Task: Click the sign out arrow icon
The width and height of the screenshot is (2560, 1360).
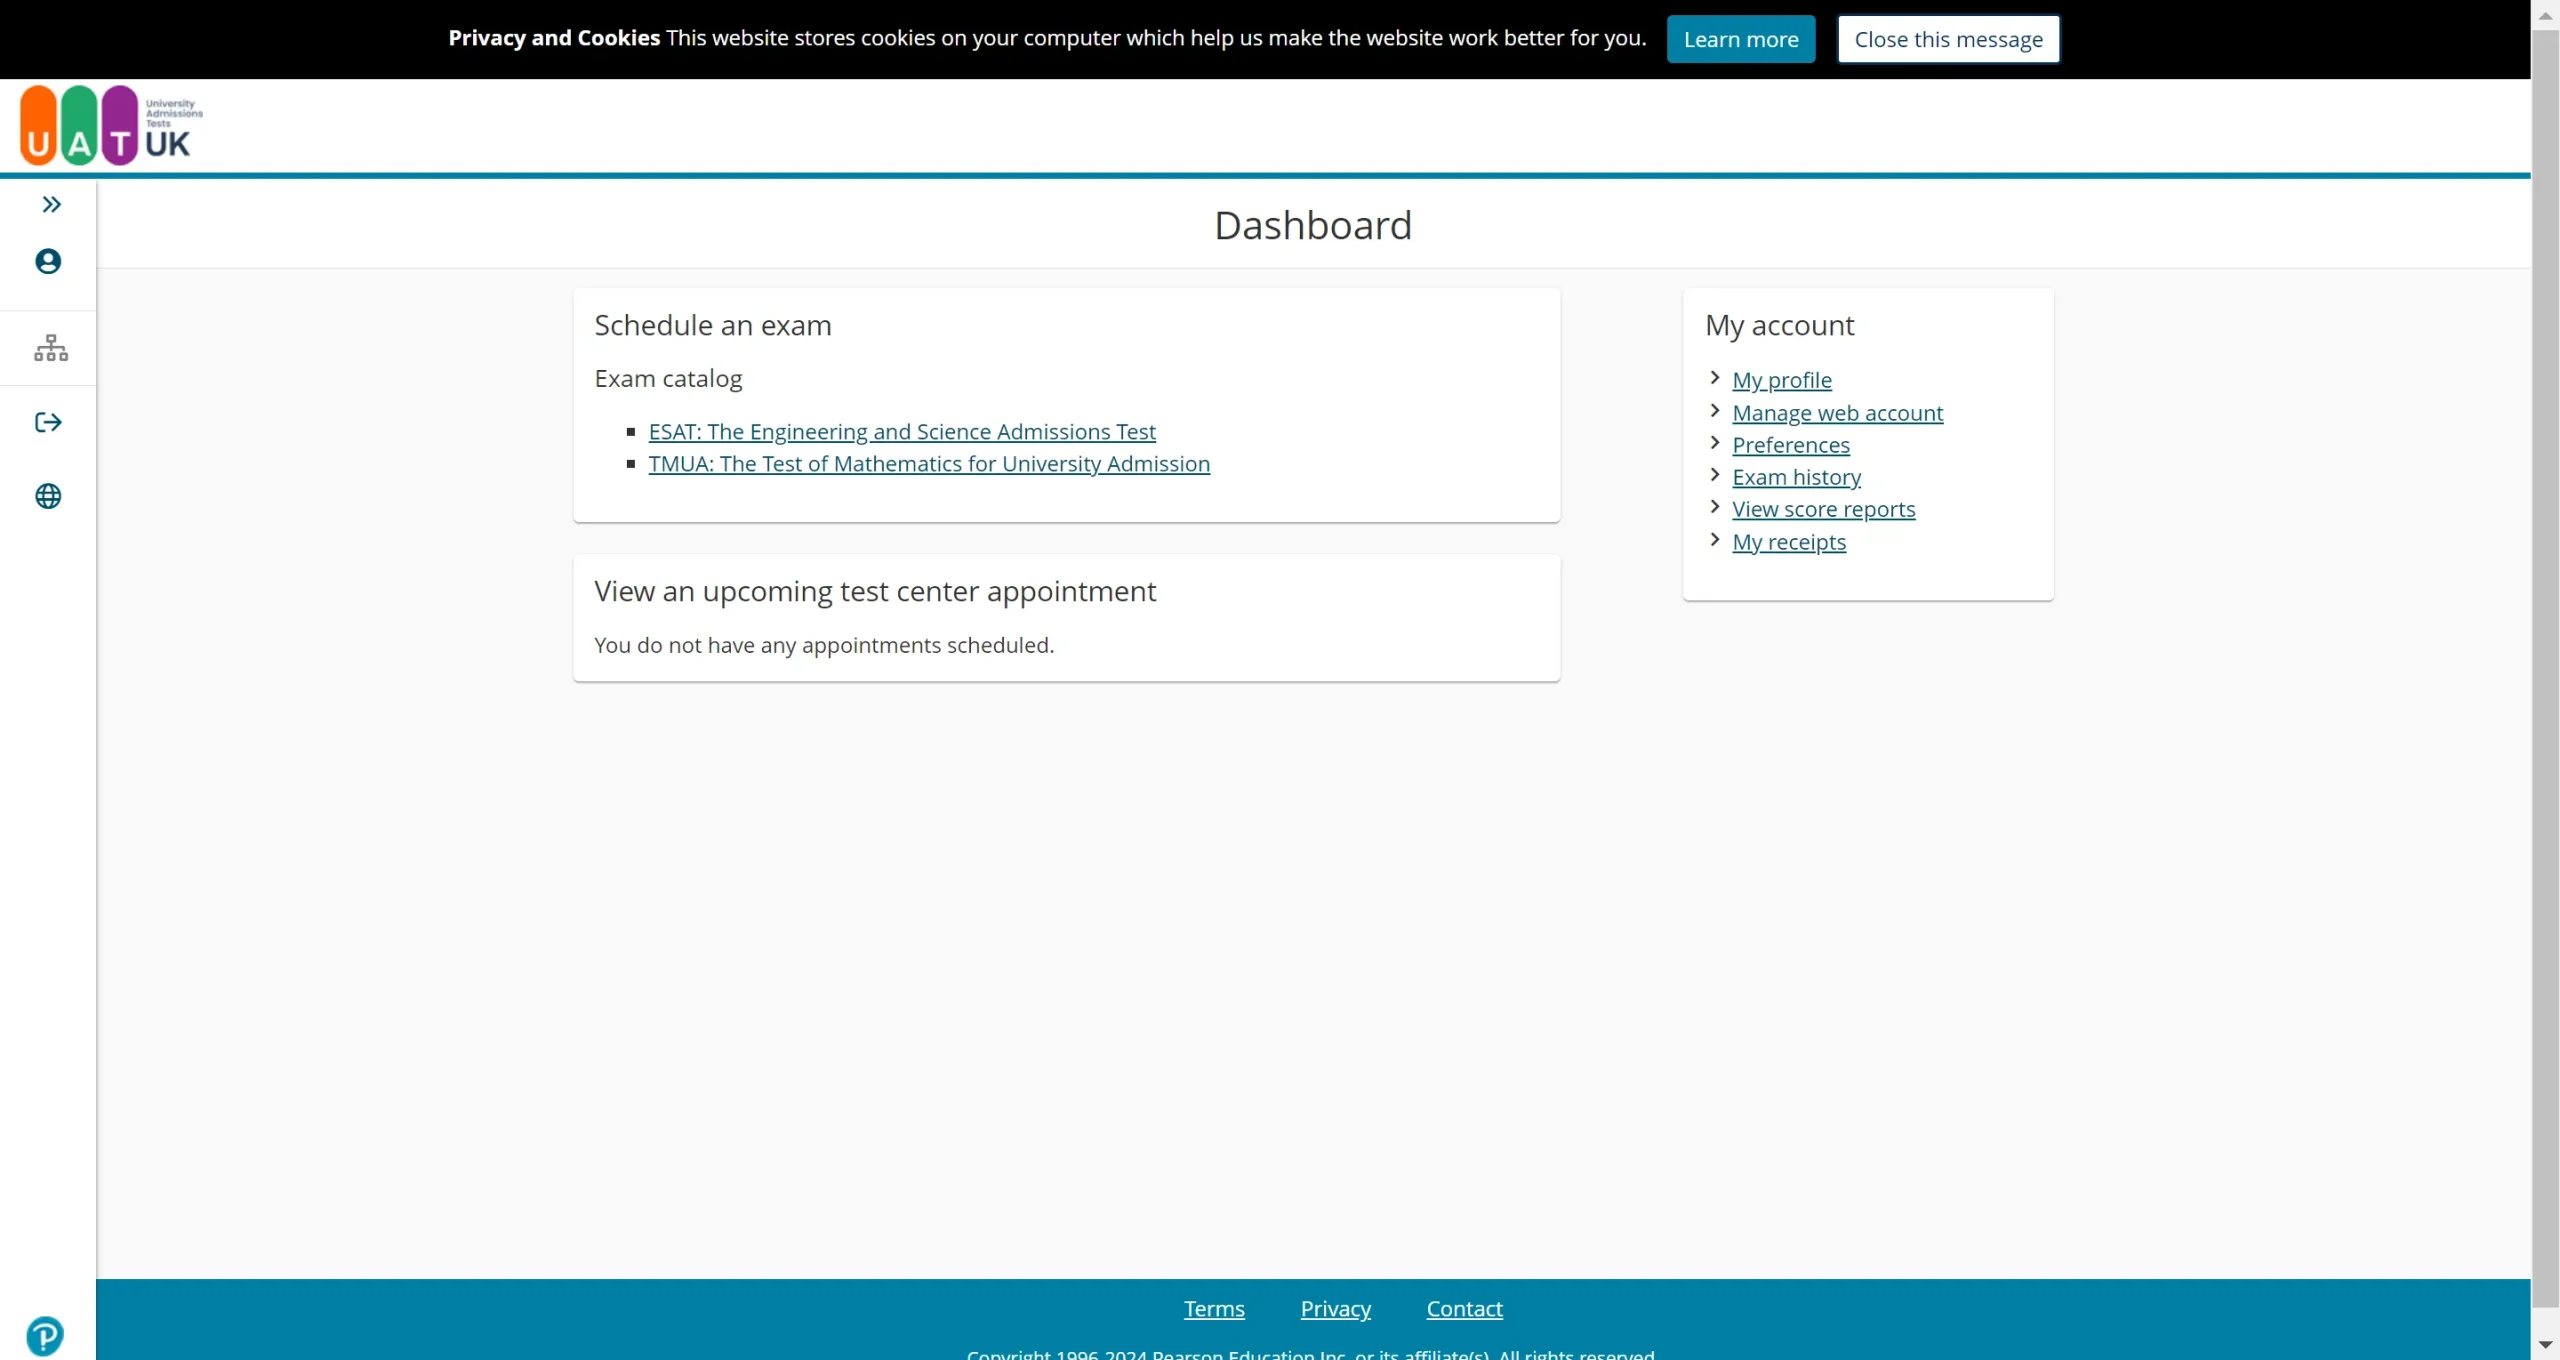Action: coord(48,422)
